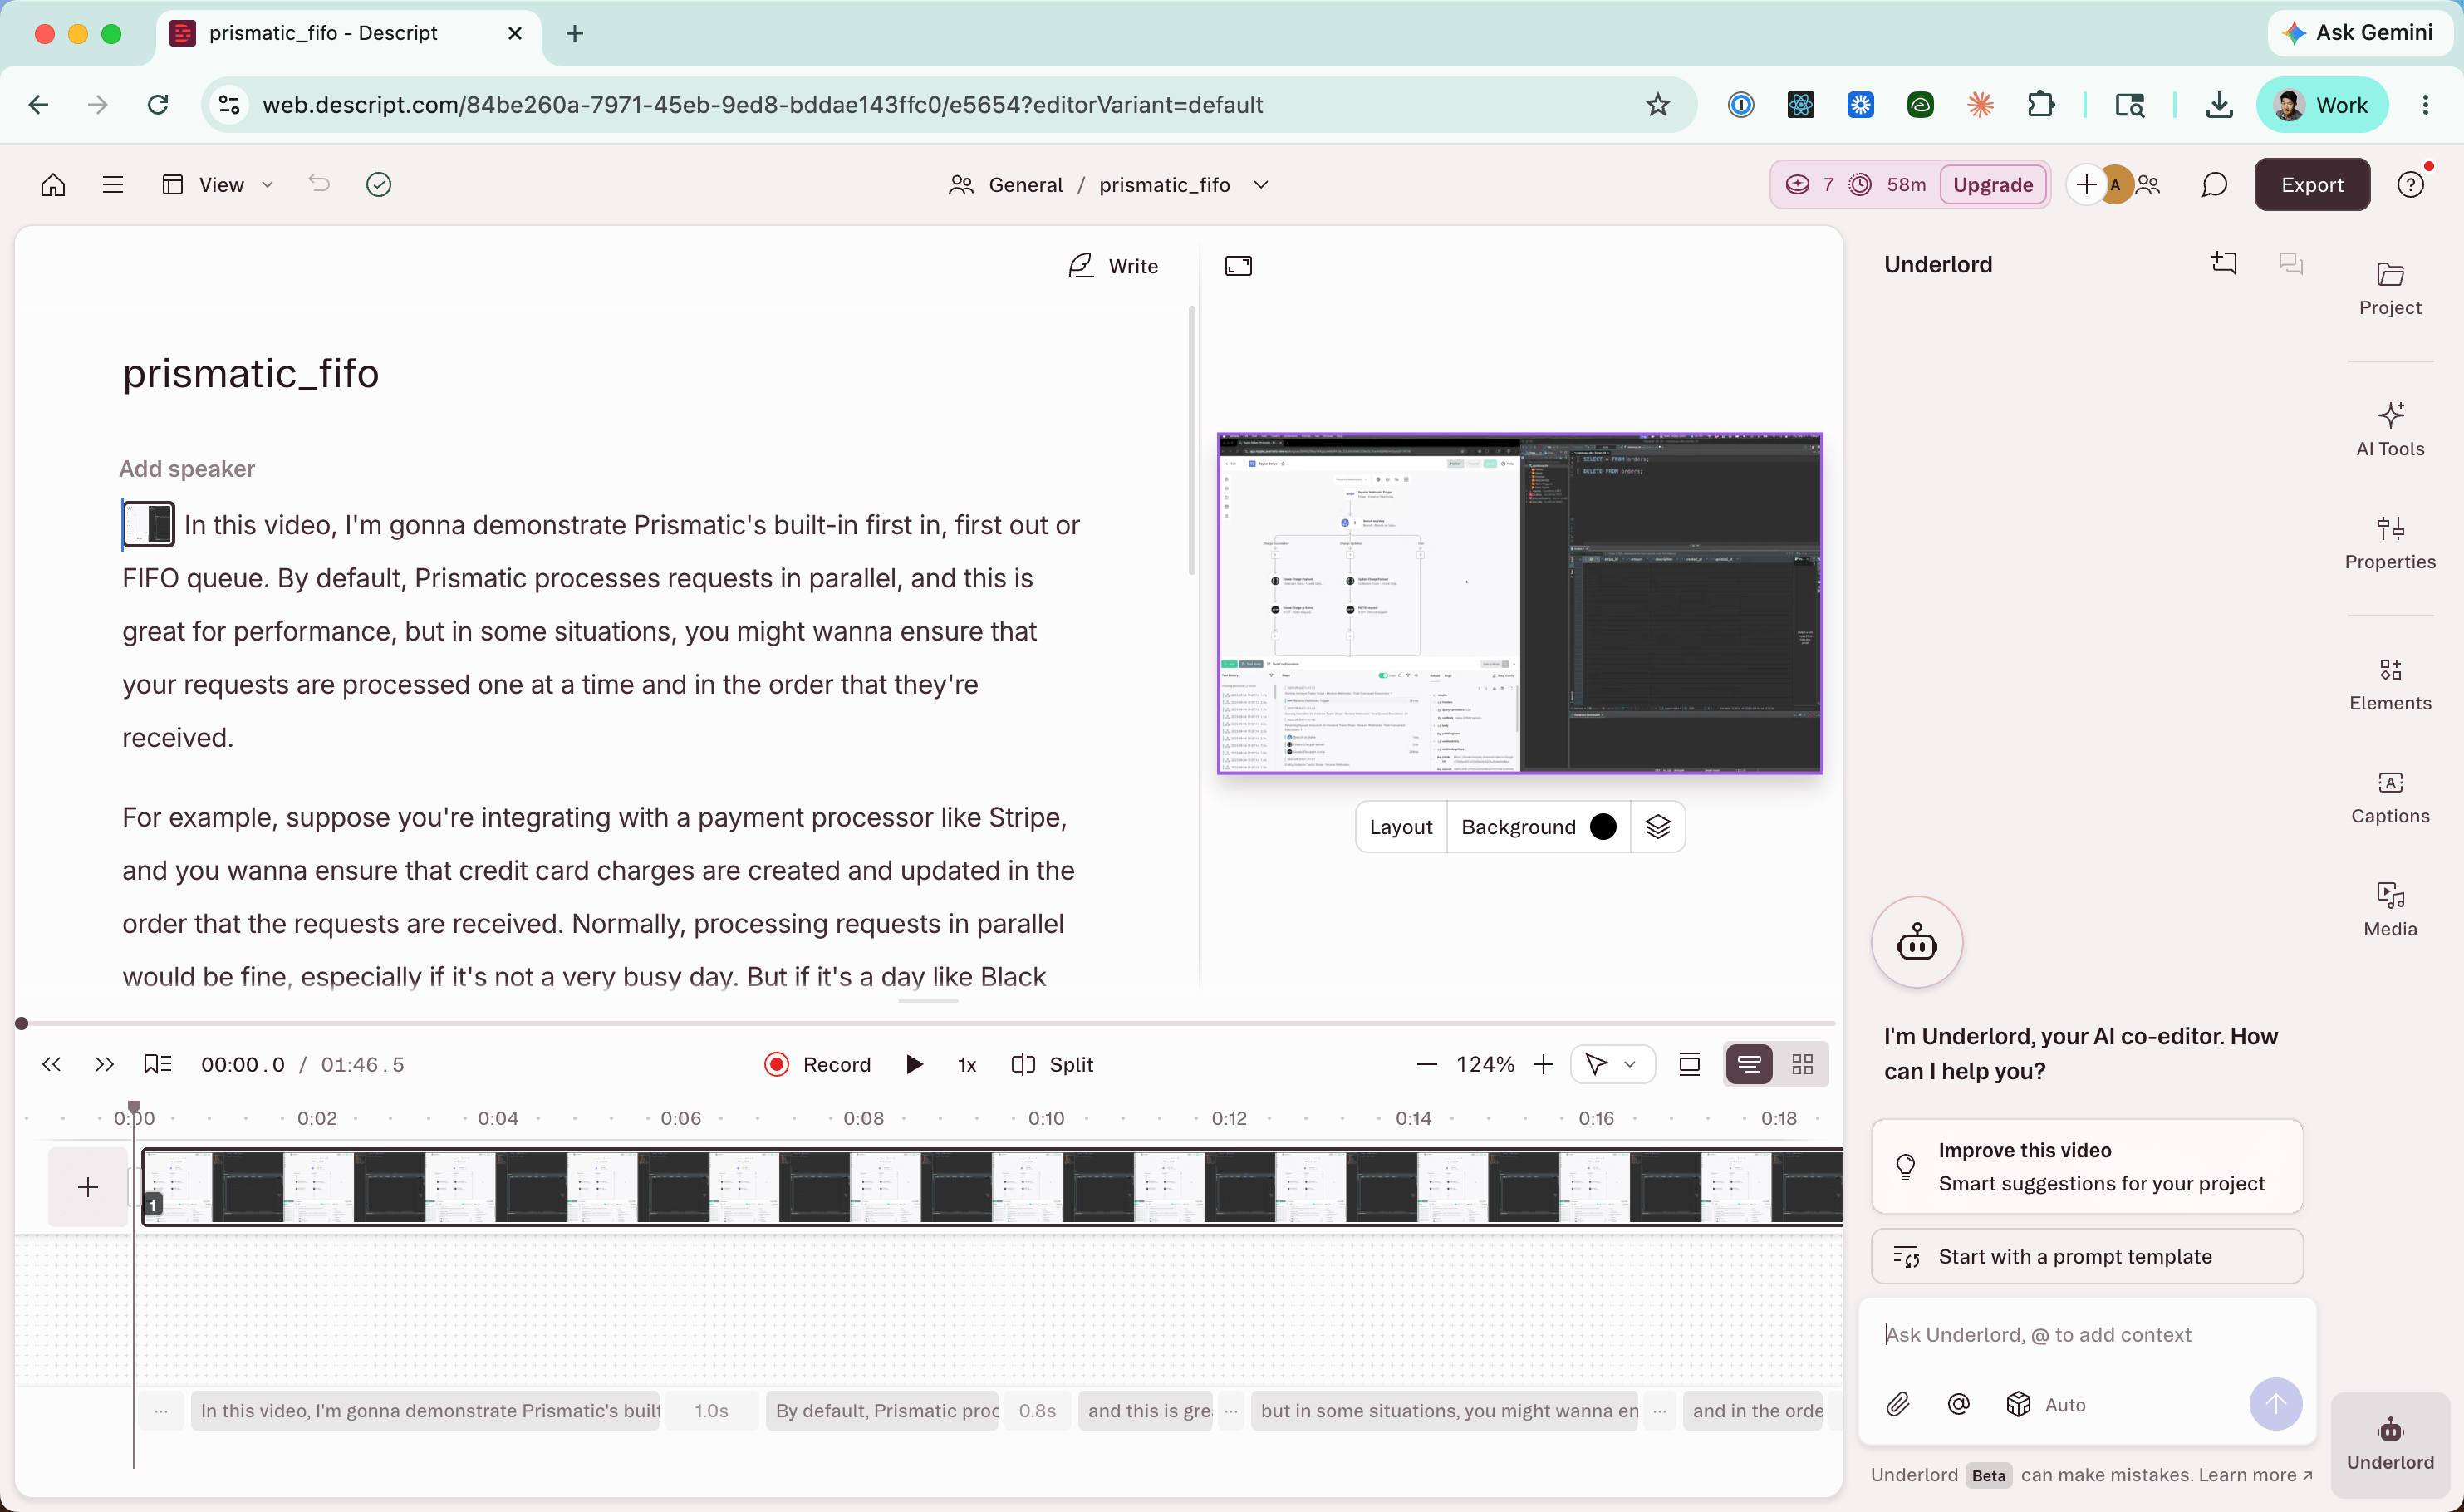Select Improve this video suggestion
The image size is (2464, 1512).
(2086, 1166)
